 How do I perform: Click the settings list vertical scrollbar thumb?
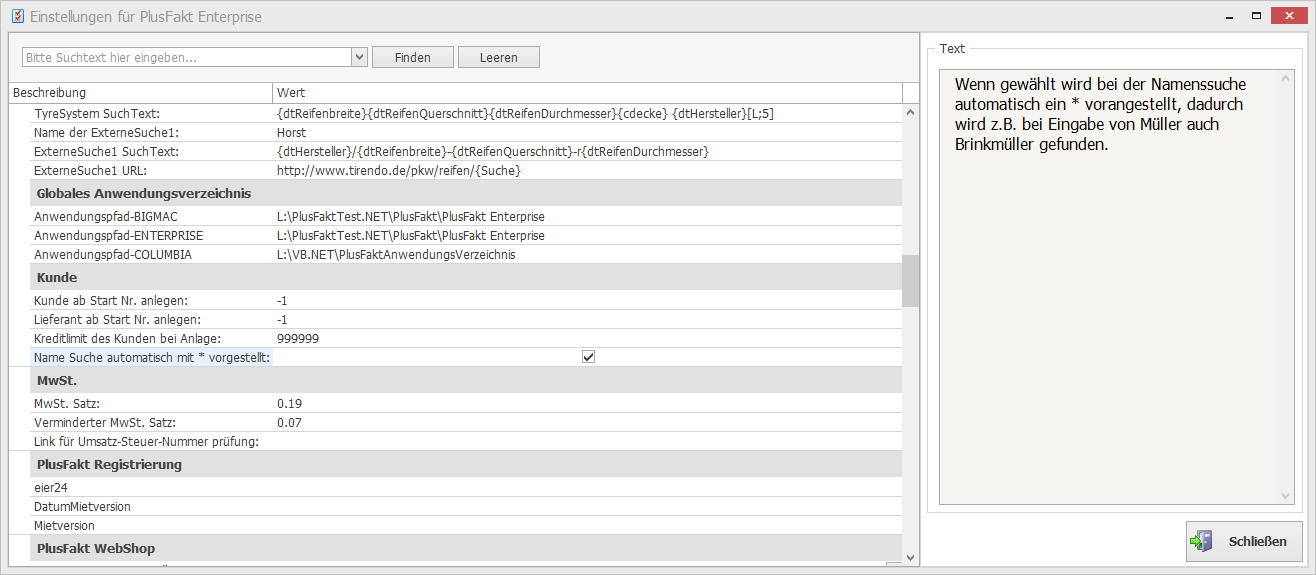(x=911, y=280)
